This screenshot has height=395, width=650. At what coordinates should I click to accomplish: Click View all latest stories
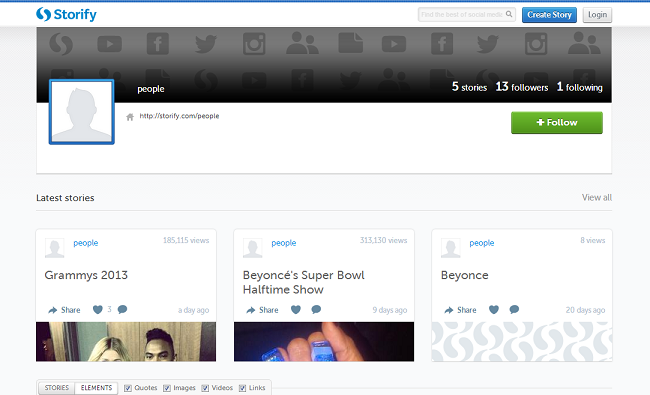(597, 197)
